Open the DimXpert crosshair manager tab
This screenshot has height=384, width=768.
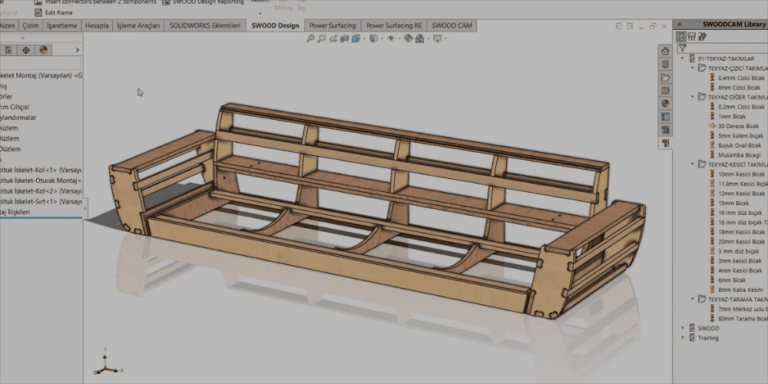[26, 49]
